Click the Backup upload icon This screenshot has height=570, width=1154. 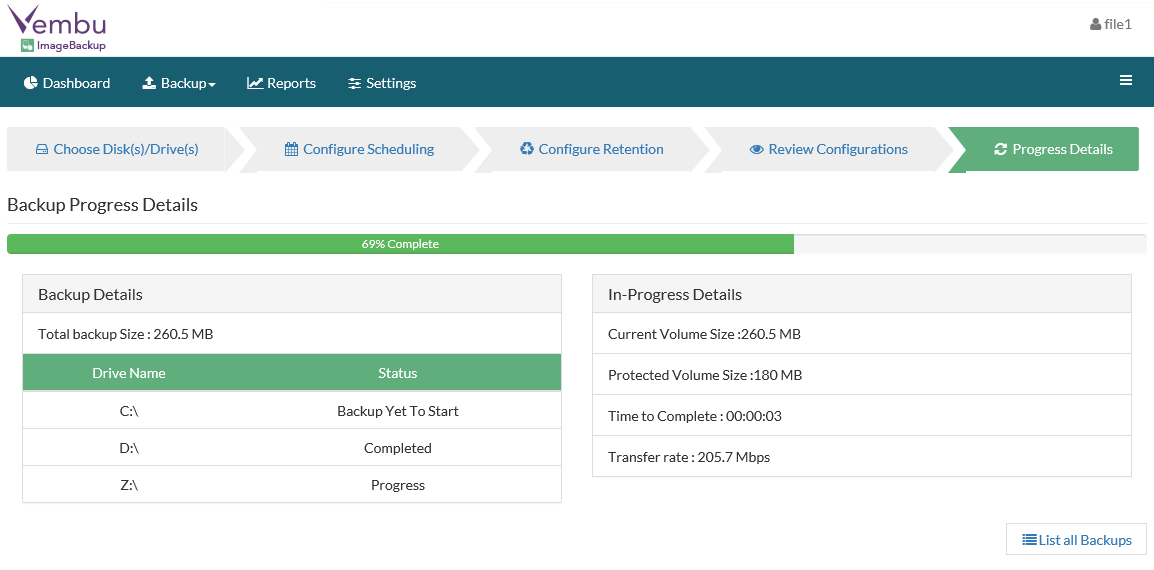pyautogui.click(x=149, y=83)
